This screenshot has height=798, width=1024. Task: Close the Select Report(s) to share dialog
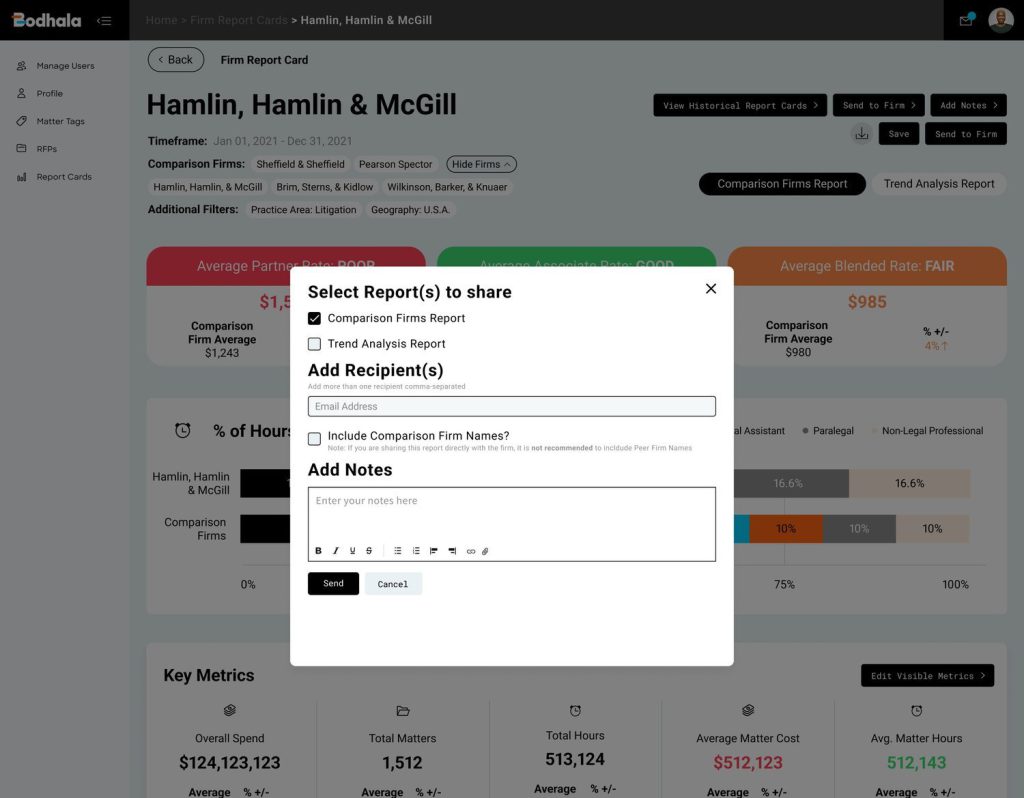click(x=711, y=289)
